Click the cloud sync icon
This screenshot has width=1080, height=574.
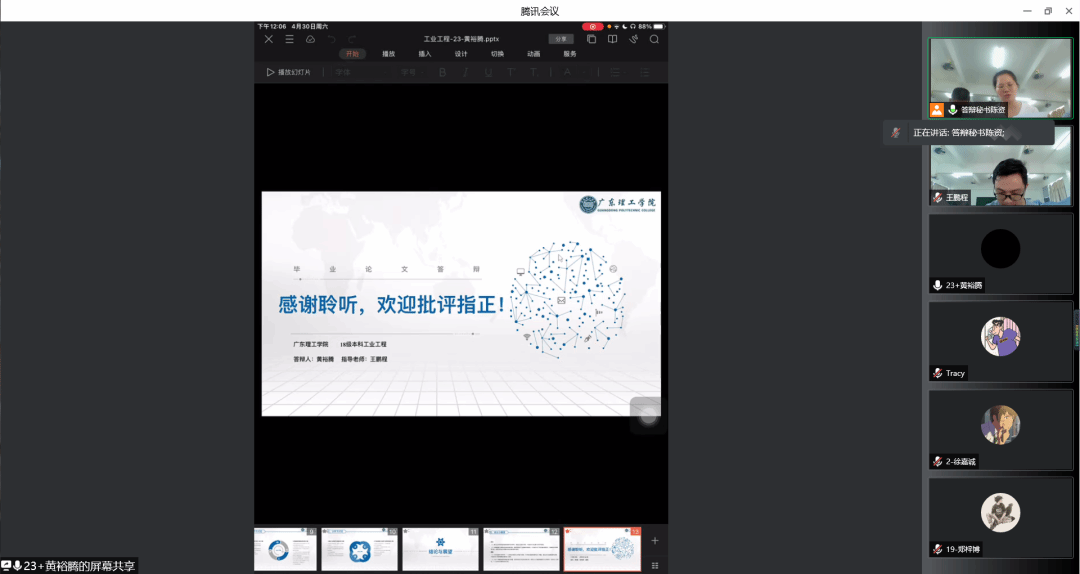pyautogui.click(x=310, y=39)
